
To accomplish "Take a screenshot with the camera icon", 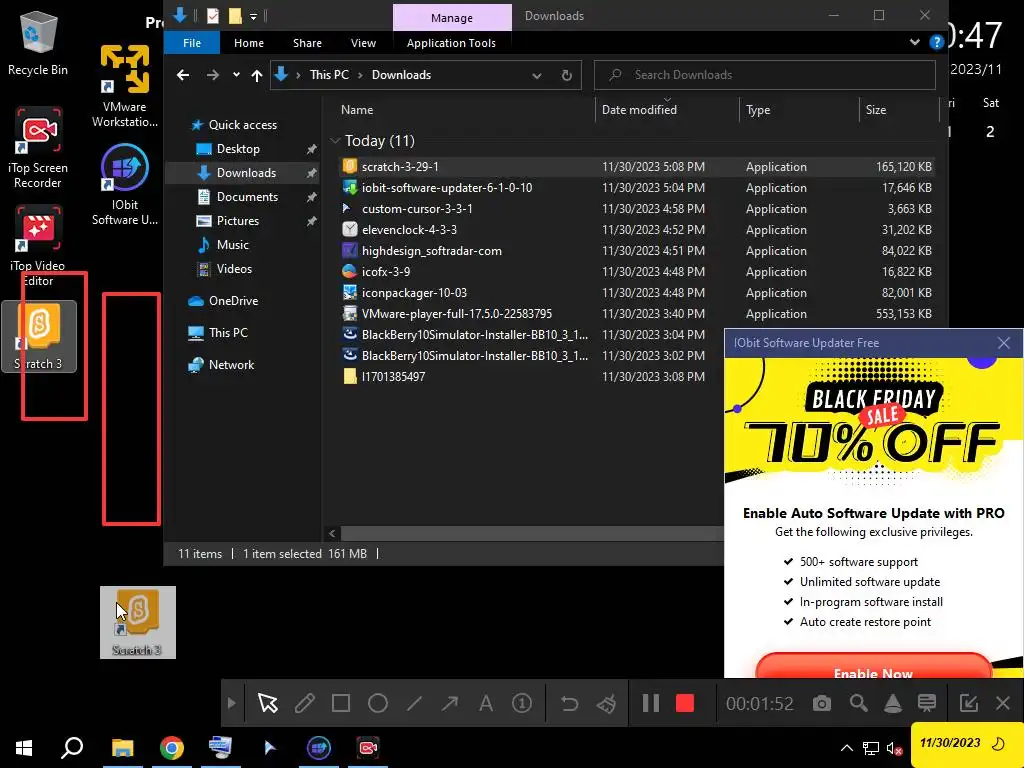I will point(822,703).
